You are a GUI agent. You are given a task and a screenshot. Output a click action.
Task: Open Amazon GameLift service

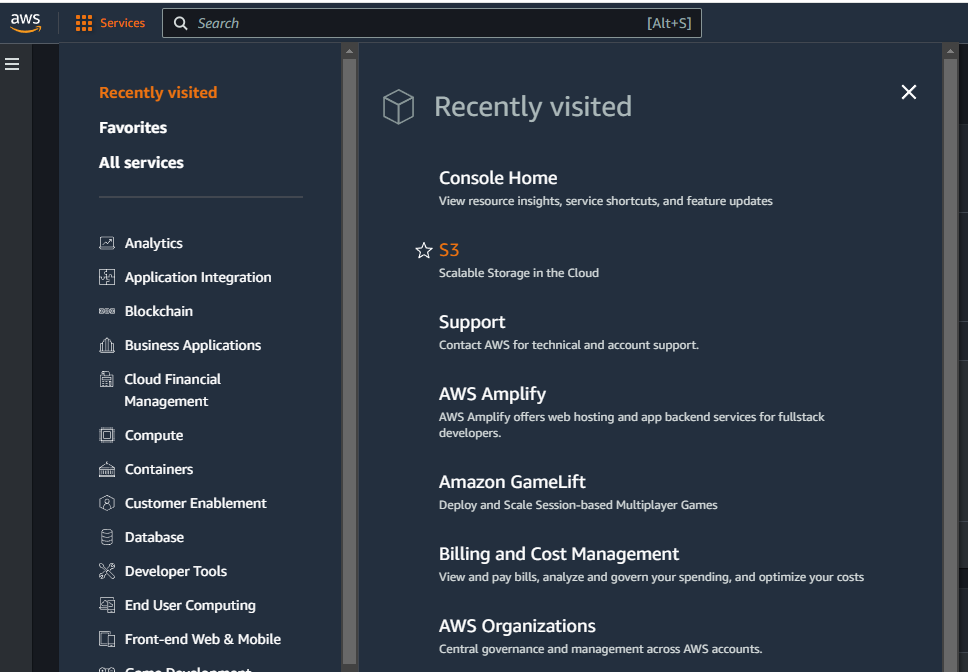512,481
